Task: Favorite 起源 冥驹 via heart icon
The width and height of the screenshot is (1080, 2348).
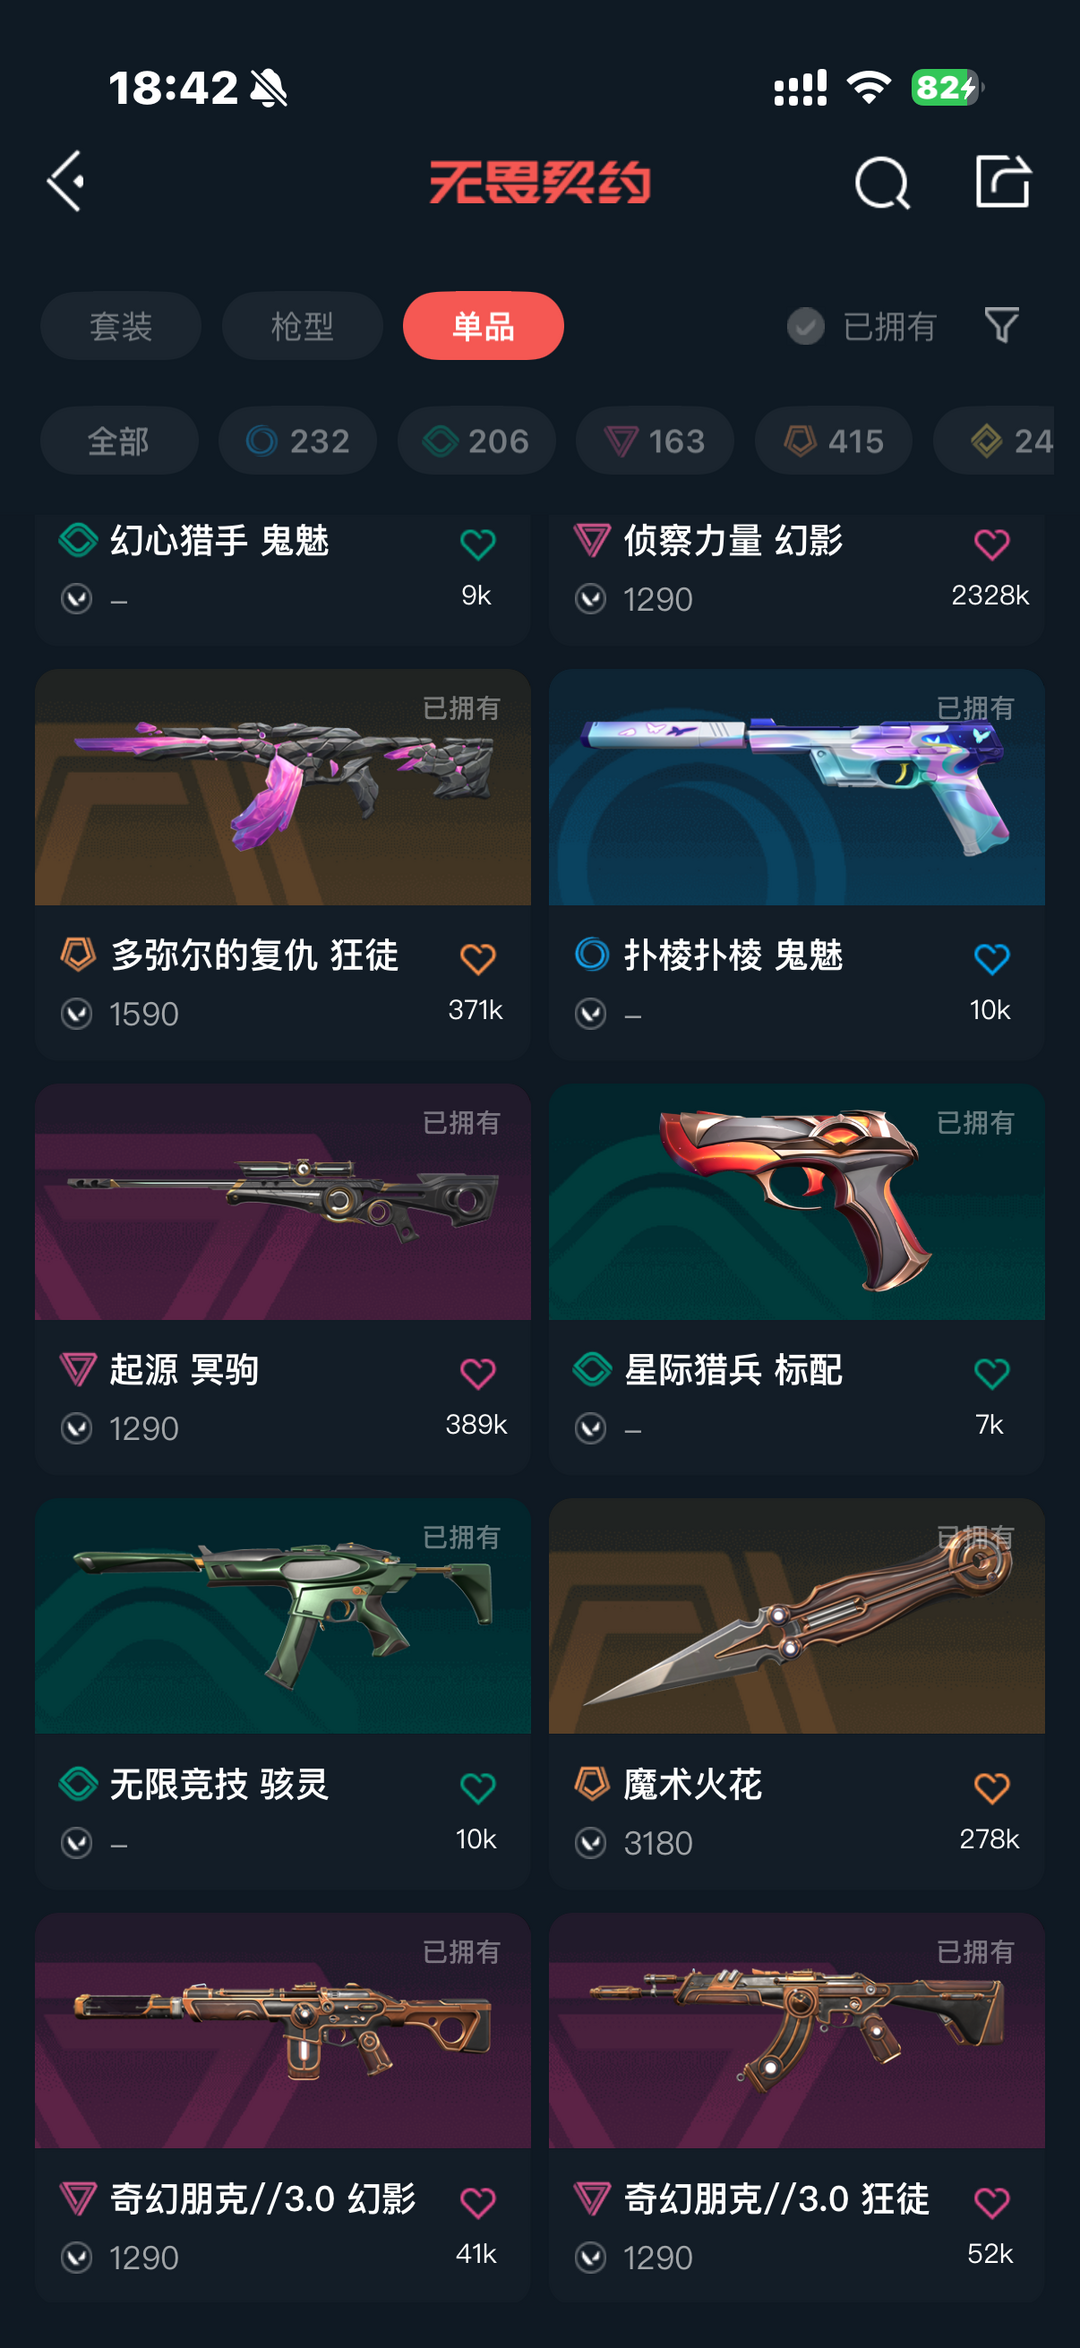Action: click(x=478, y=1373)
